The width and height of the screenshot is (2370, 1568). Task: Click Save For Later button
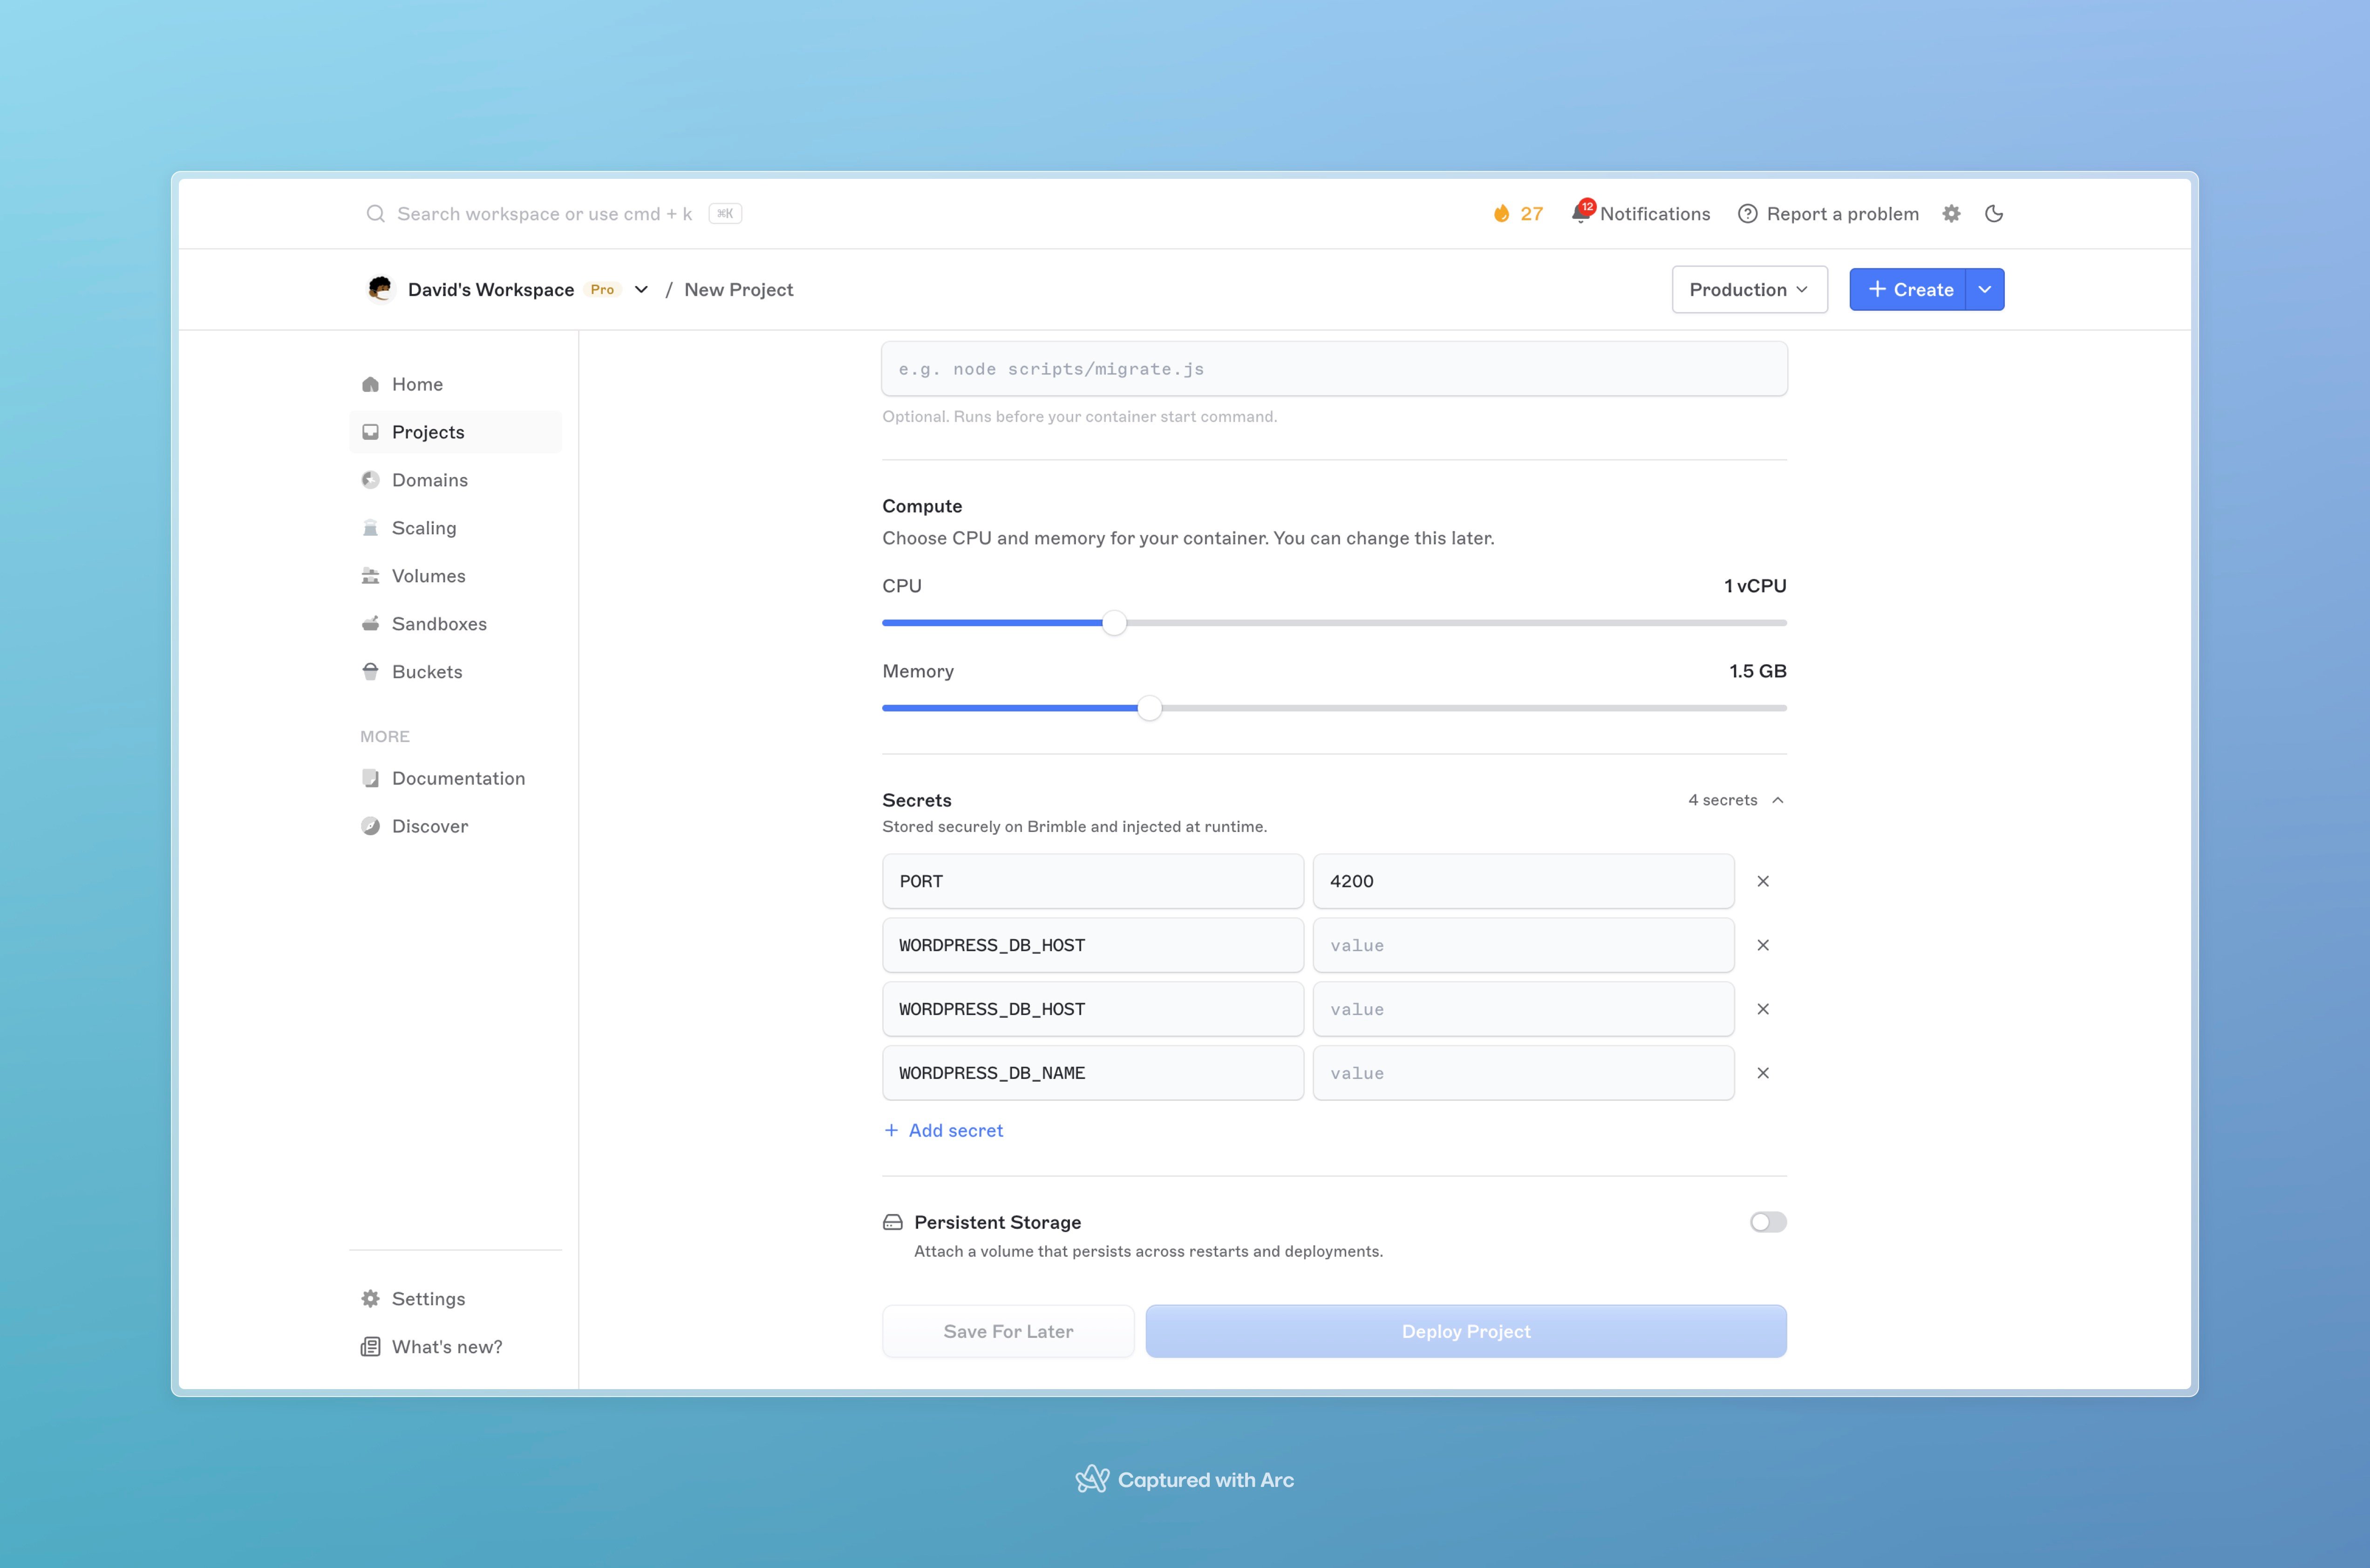(x=1008, y=1331)
